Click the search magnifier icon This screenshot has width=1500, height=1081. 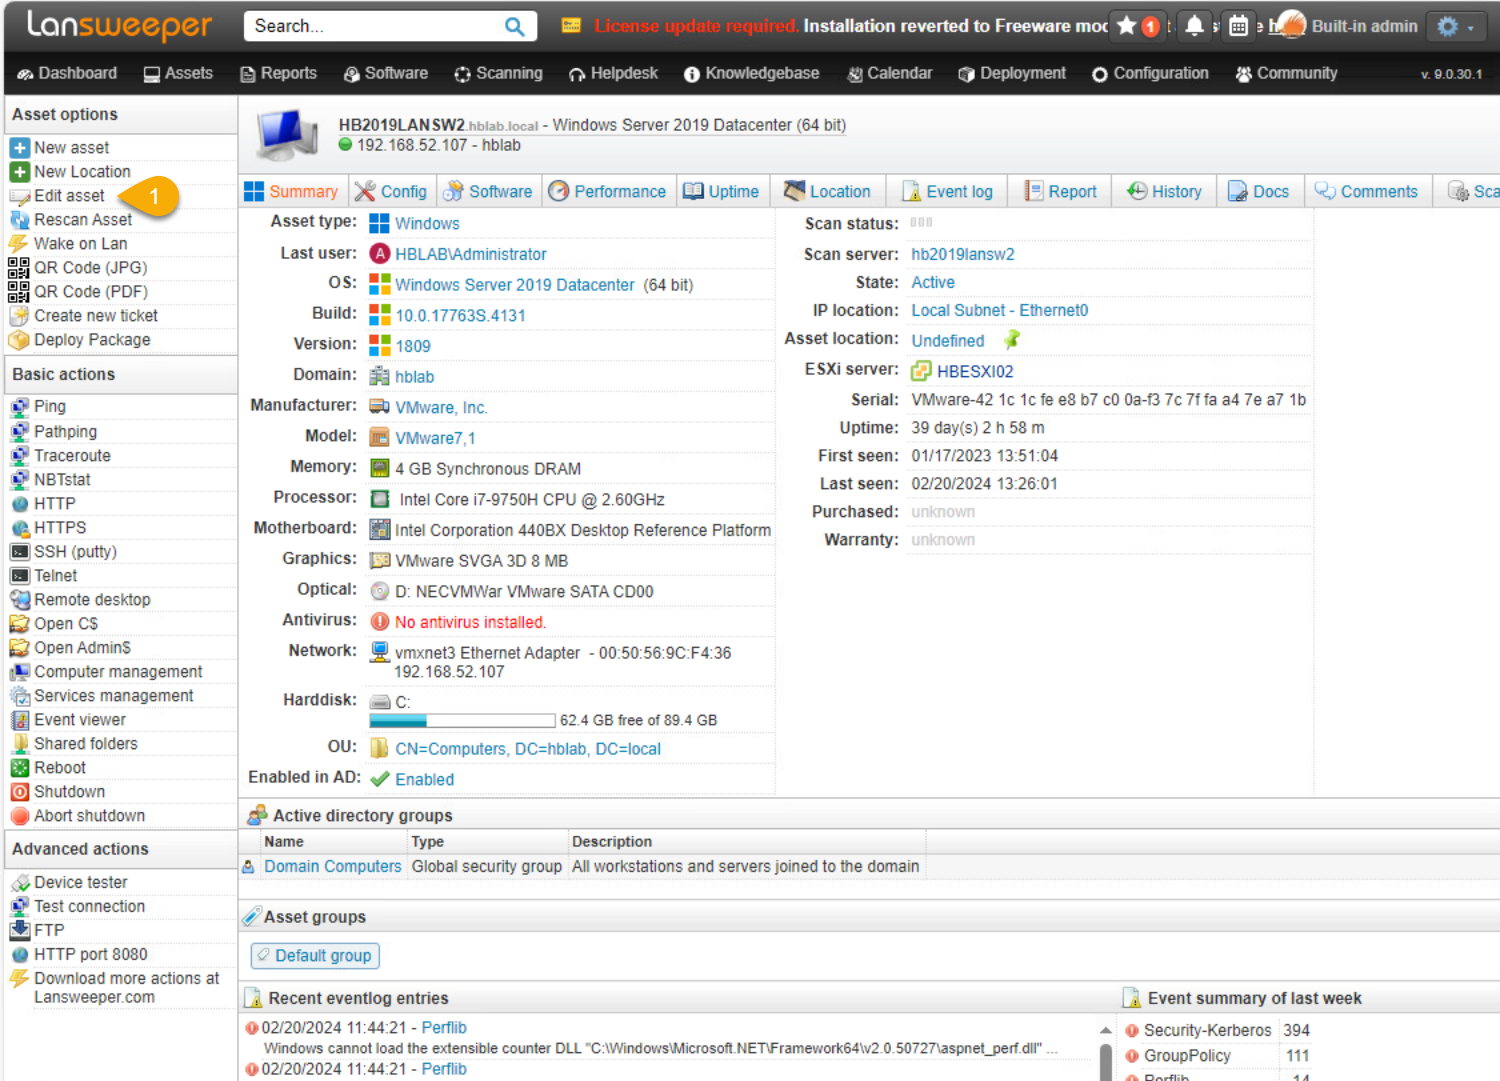pos(514,26)
